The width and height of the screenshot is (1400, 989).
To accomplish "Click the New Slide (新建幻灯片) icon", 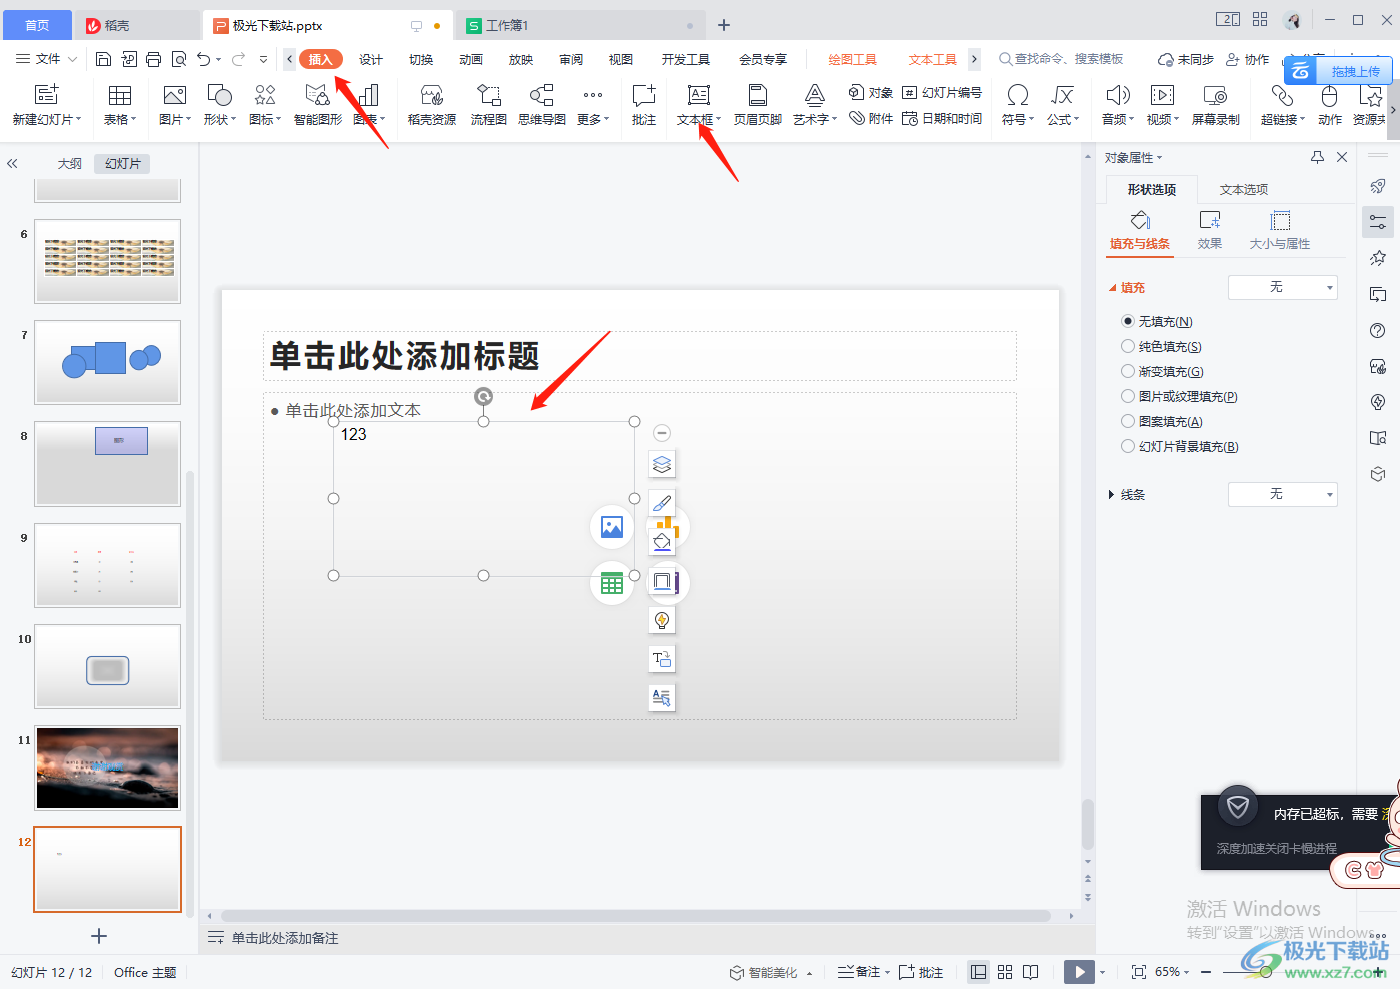I will coord(46,95).
